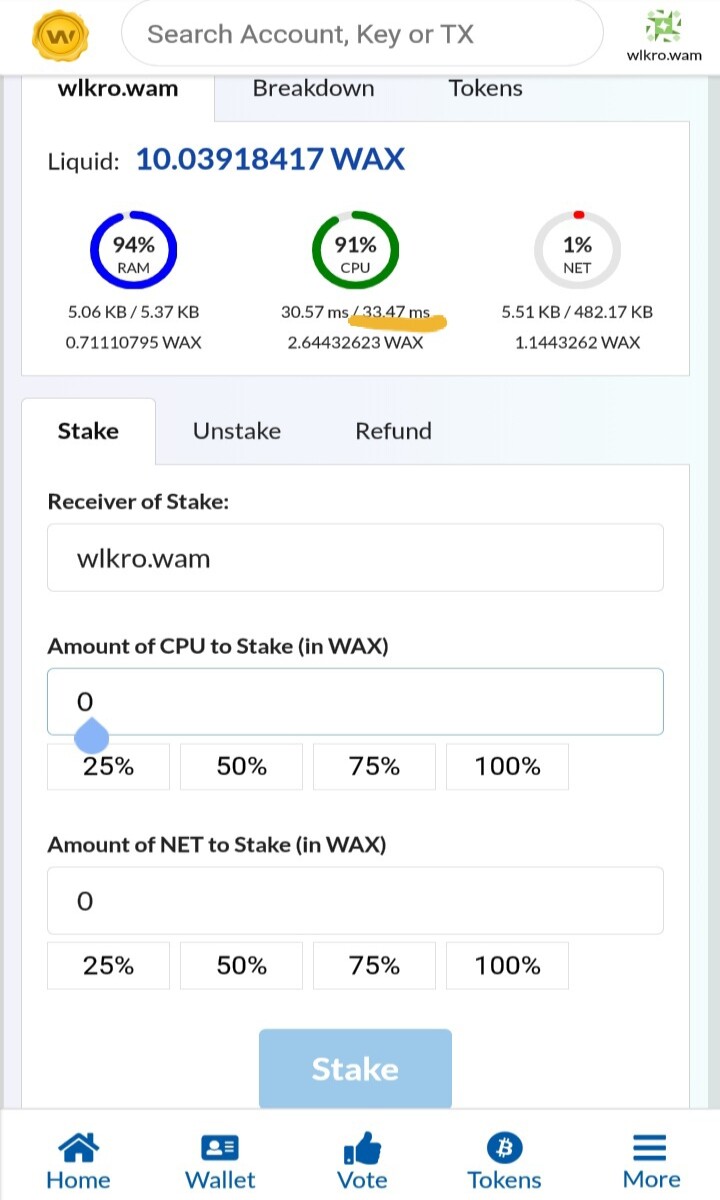
Task: Set CPU stake amount to 100%
Action: 508,767
